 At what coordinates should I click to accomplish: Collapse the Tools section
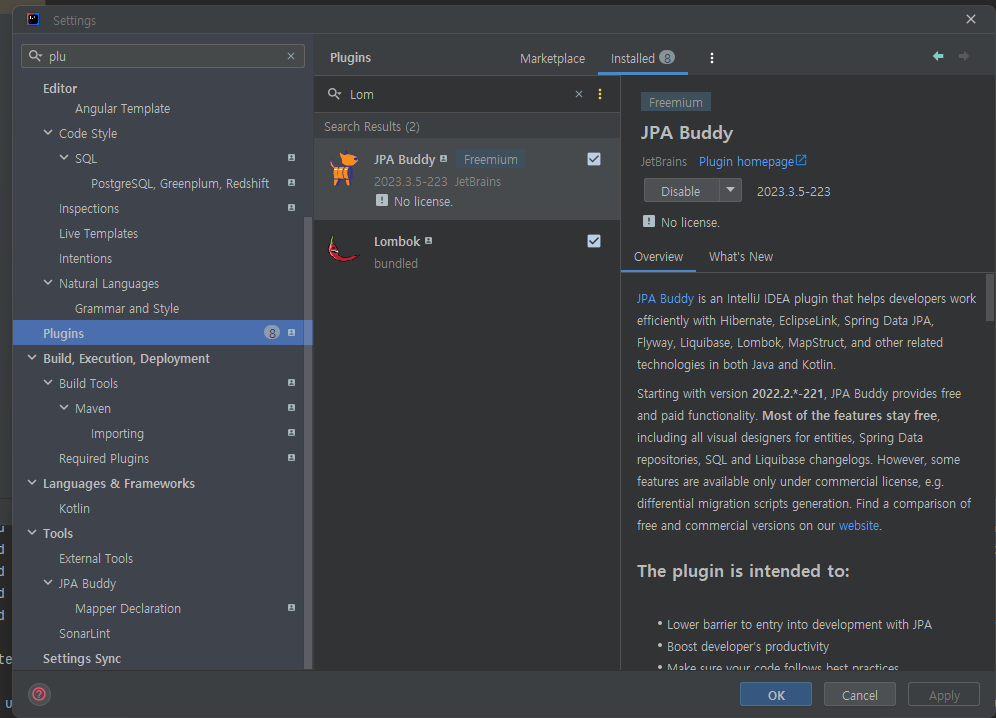tap(32, 532)
